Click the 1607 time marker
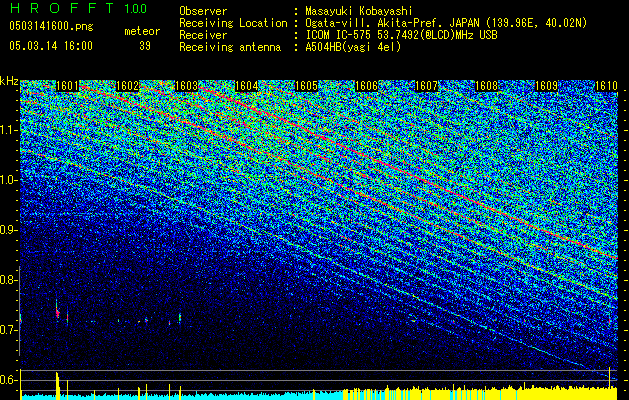Screen dimensions: 629x400 coord(426,86)
